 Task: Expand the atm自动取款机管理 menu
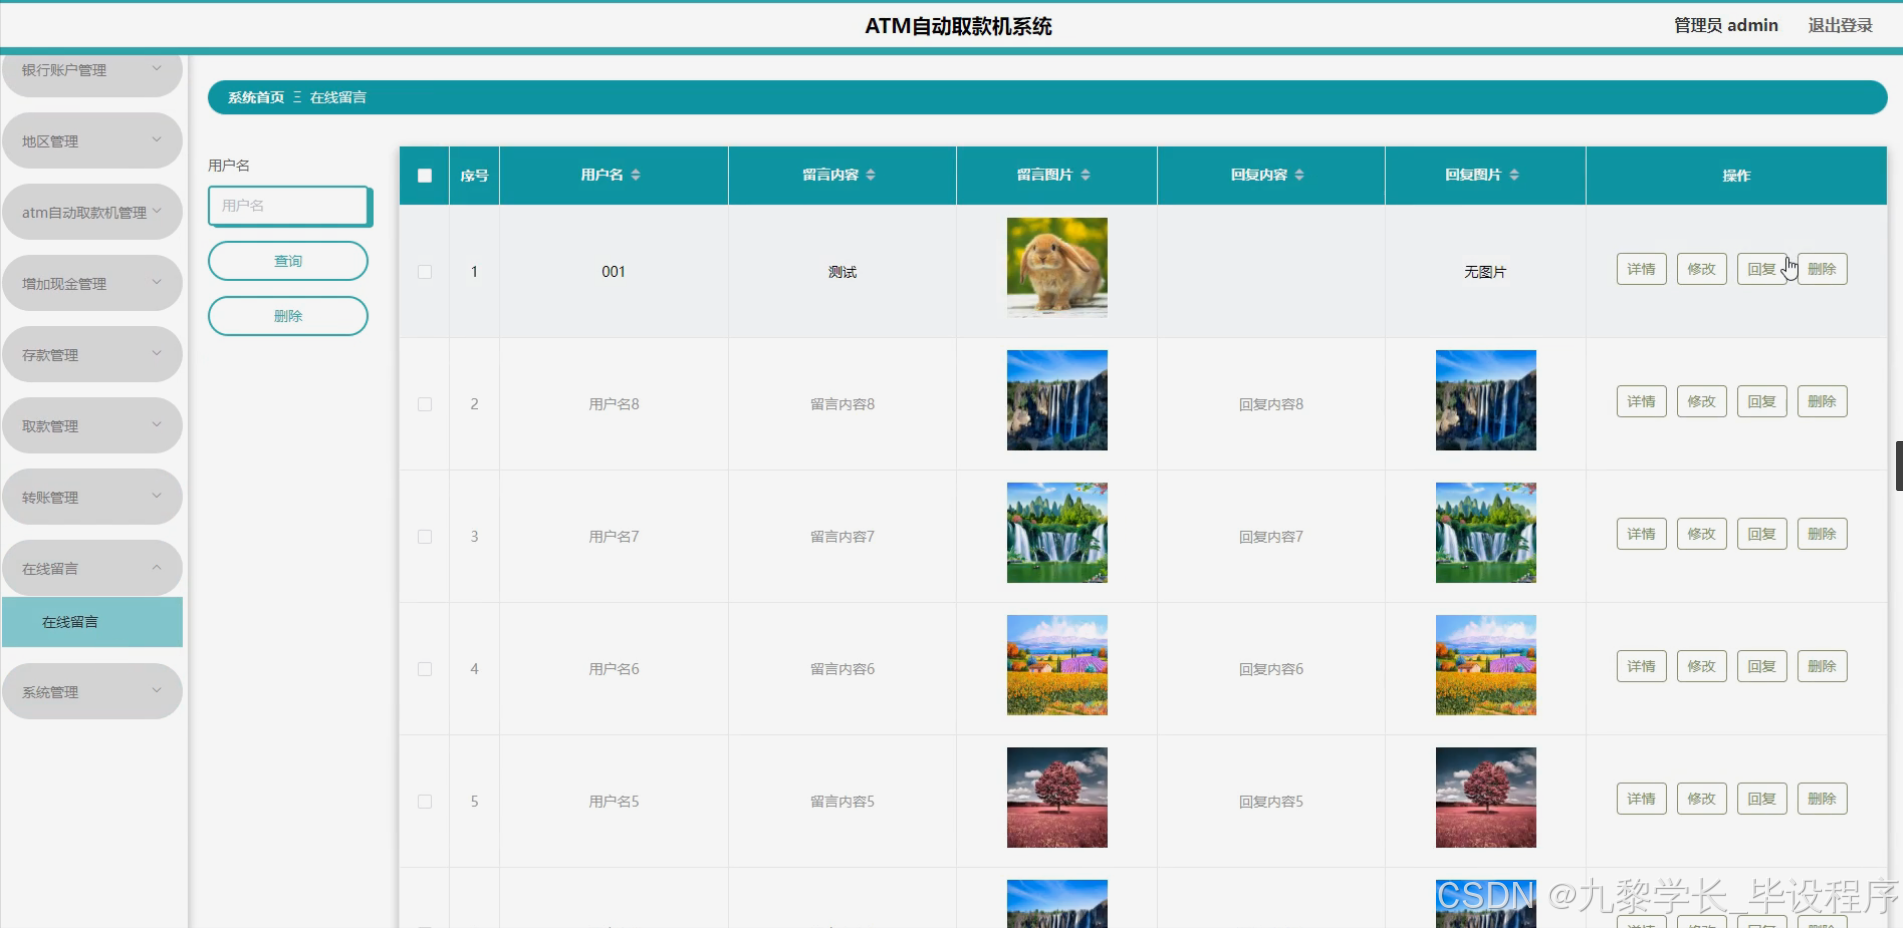[x=92, y=212]
